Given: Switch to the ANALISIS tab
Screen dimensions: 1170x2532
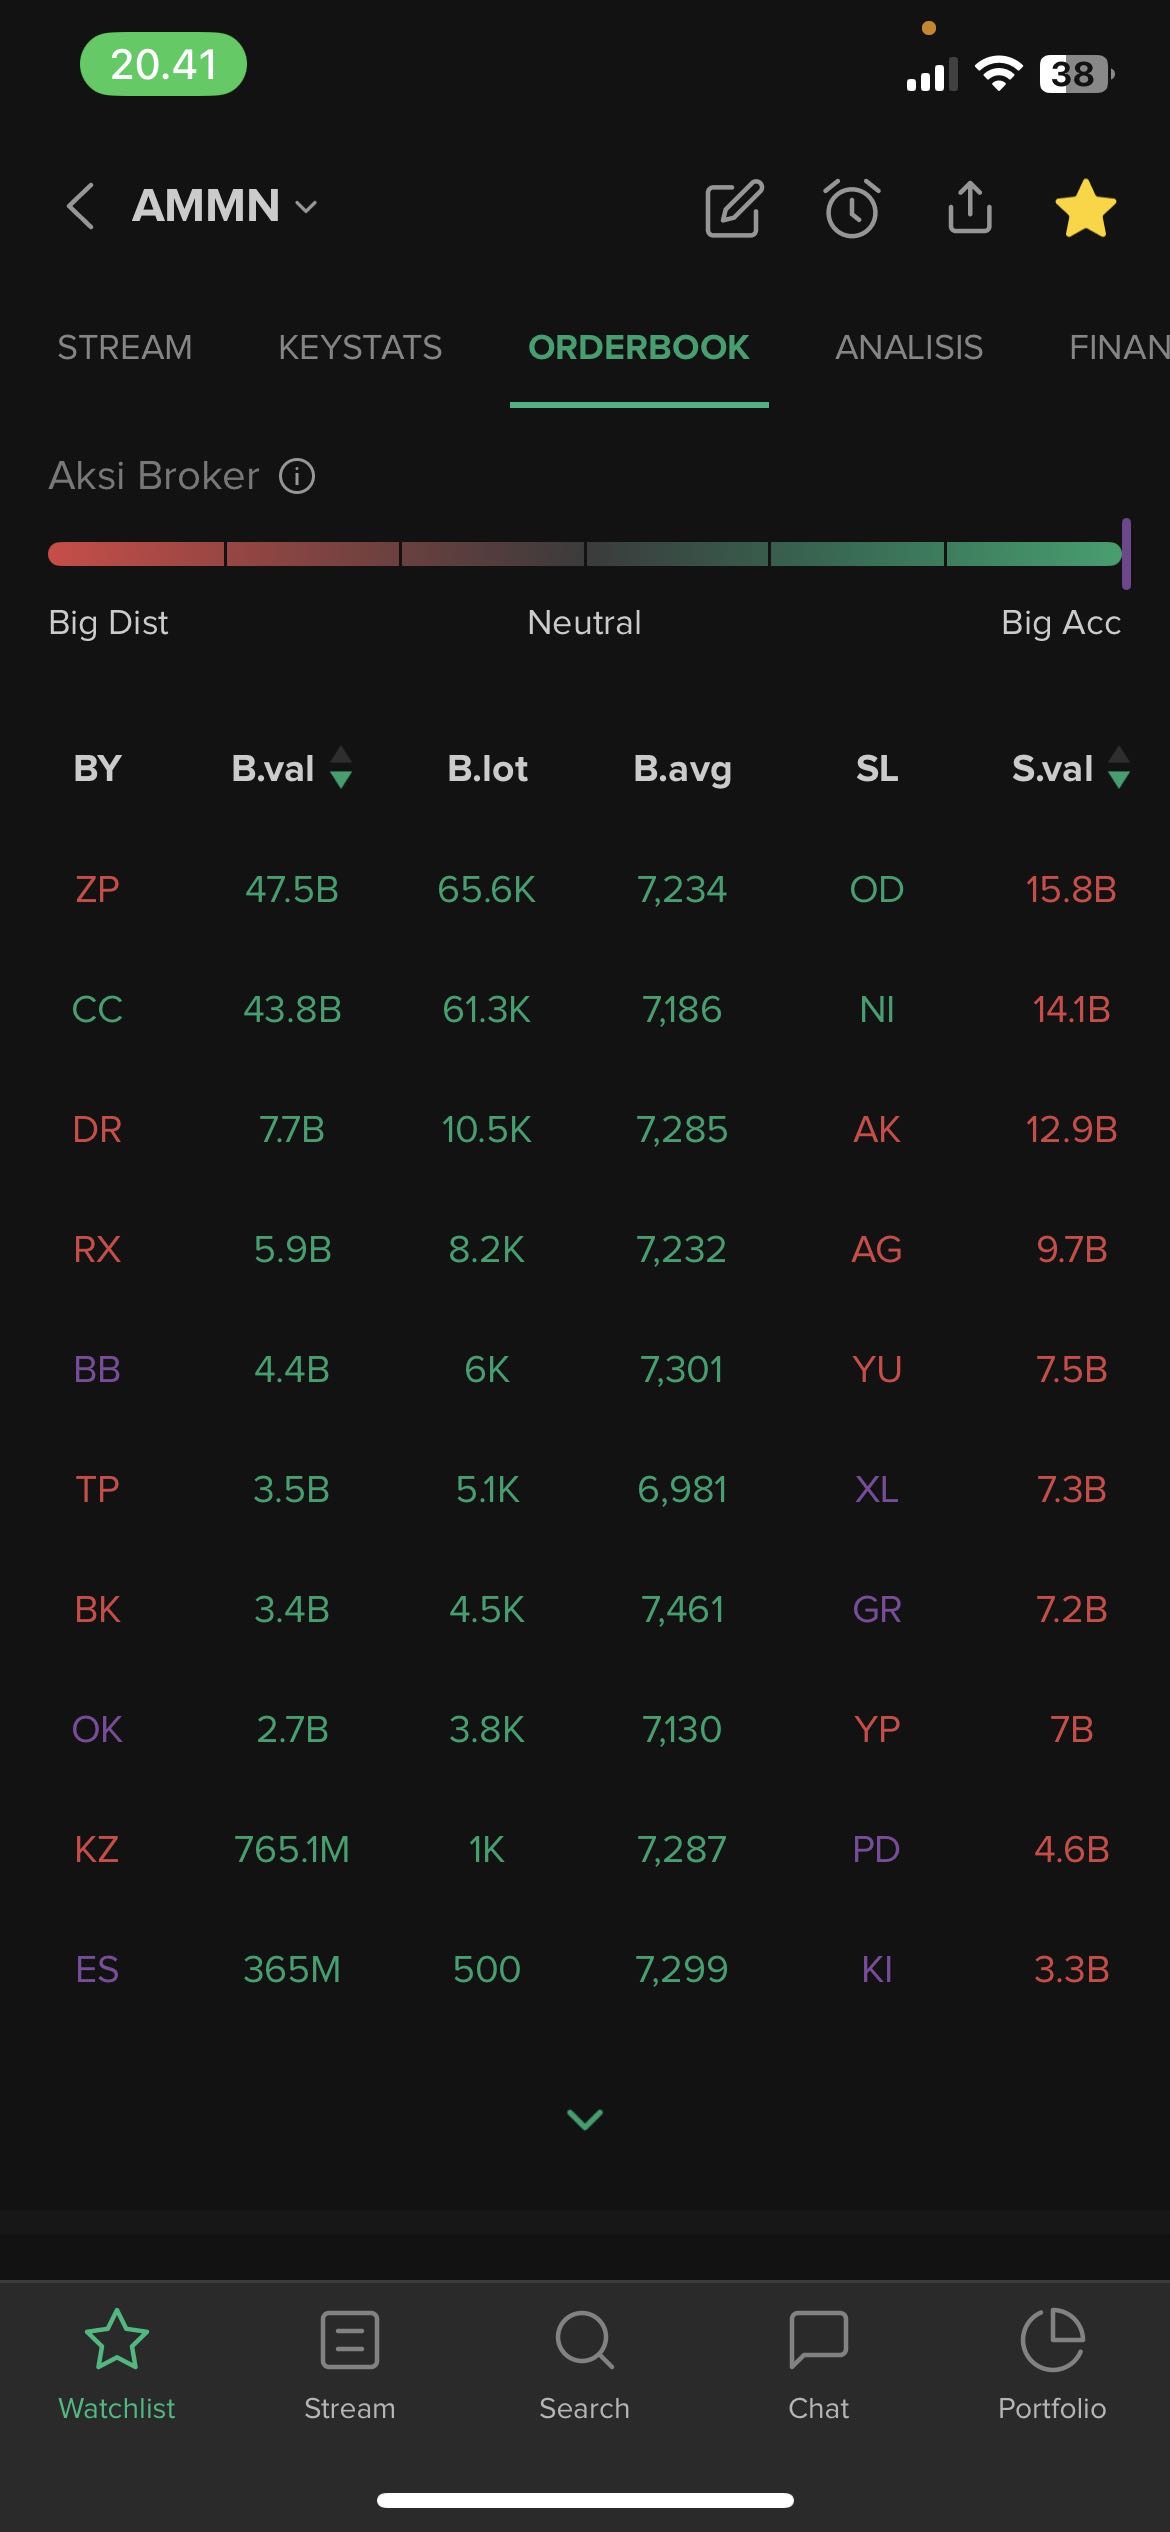Looking at the screenshot, I should (909, 348).
